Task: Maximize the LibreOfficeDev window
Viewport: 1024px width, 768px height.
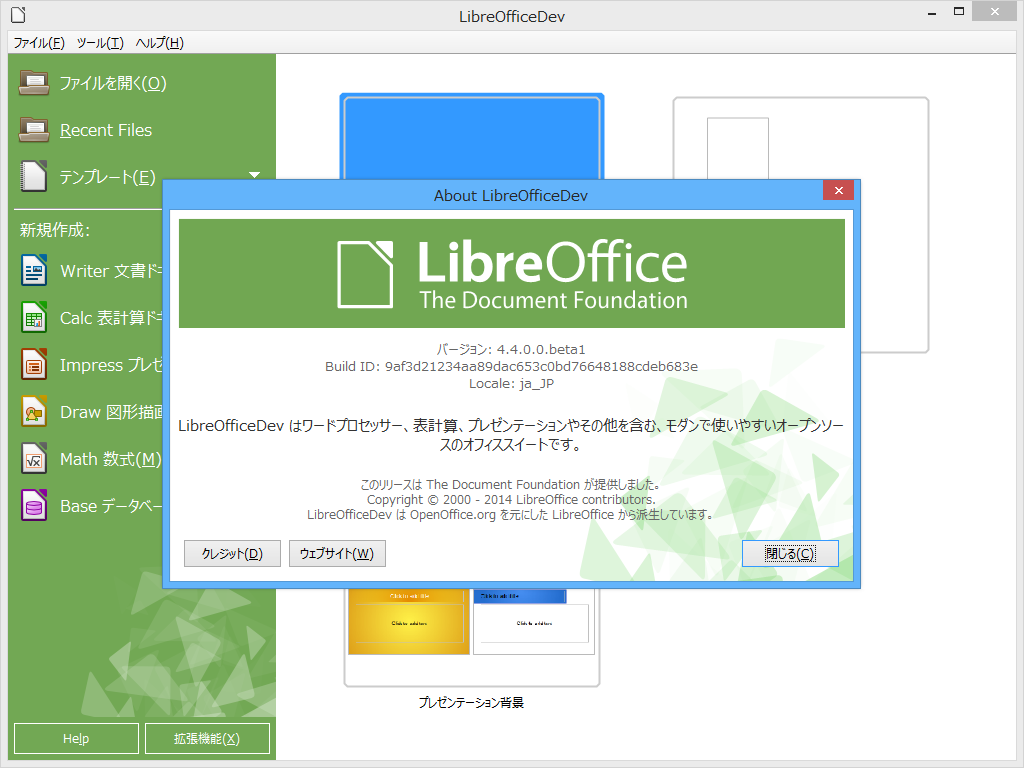Action: [x=959, y=12]
